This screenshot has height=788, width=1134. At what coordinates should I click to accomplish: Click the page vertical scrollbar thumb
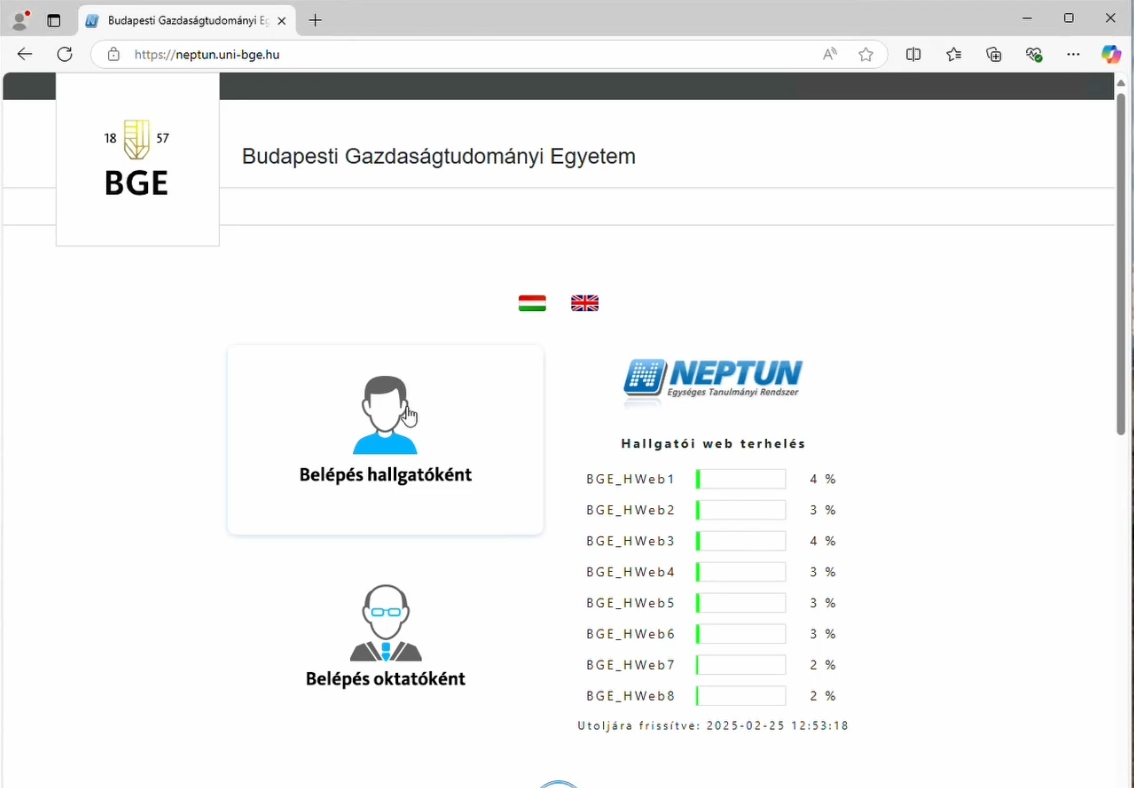[x=1121, y=263]
